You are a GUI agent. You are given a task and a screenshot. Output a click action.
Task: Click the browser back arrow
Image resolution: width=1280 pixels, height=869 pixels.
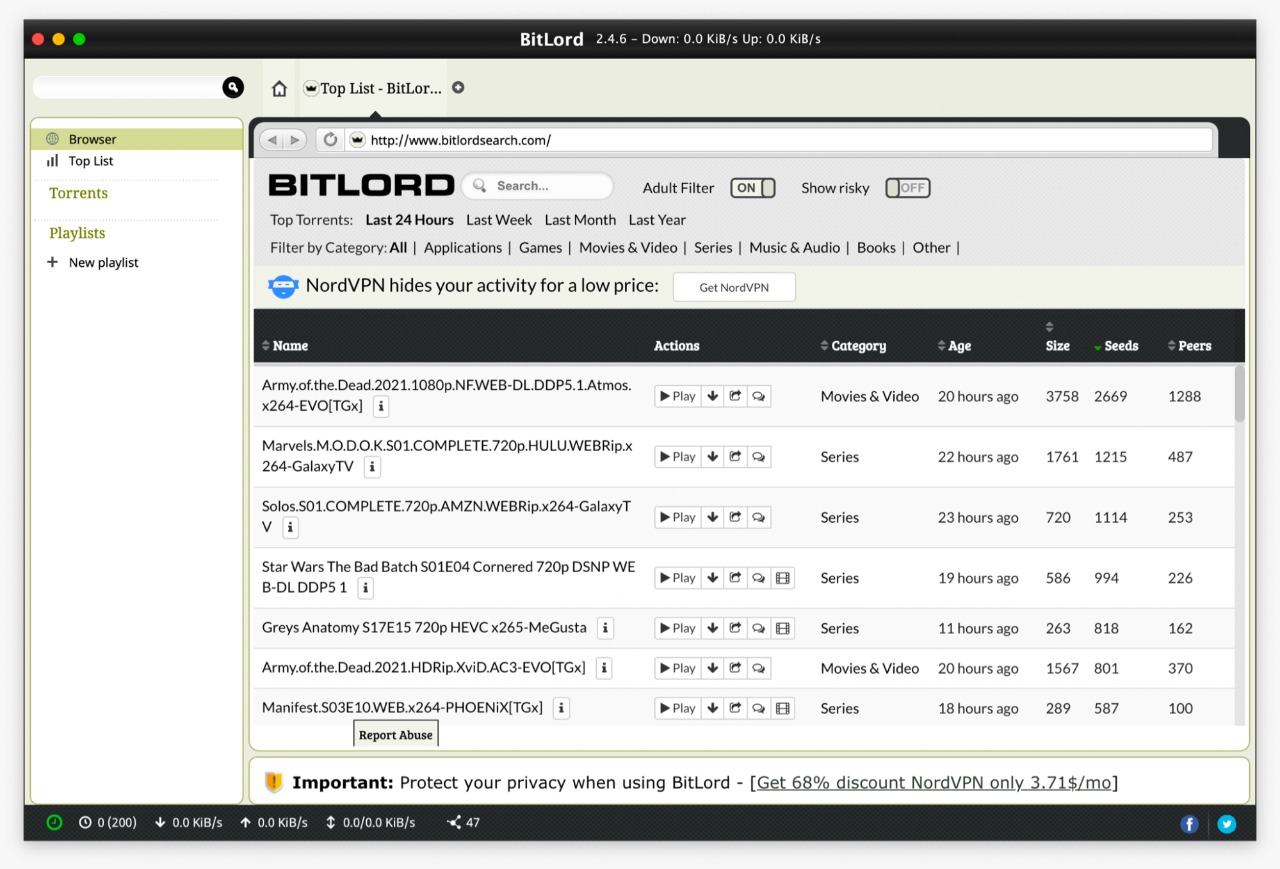[x=271, y=140]
